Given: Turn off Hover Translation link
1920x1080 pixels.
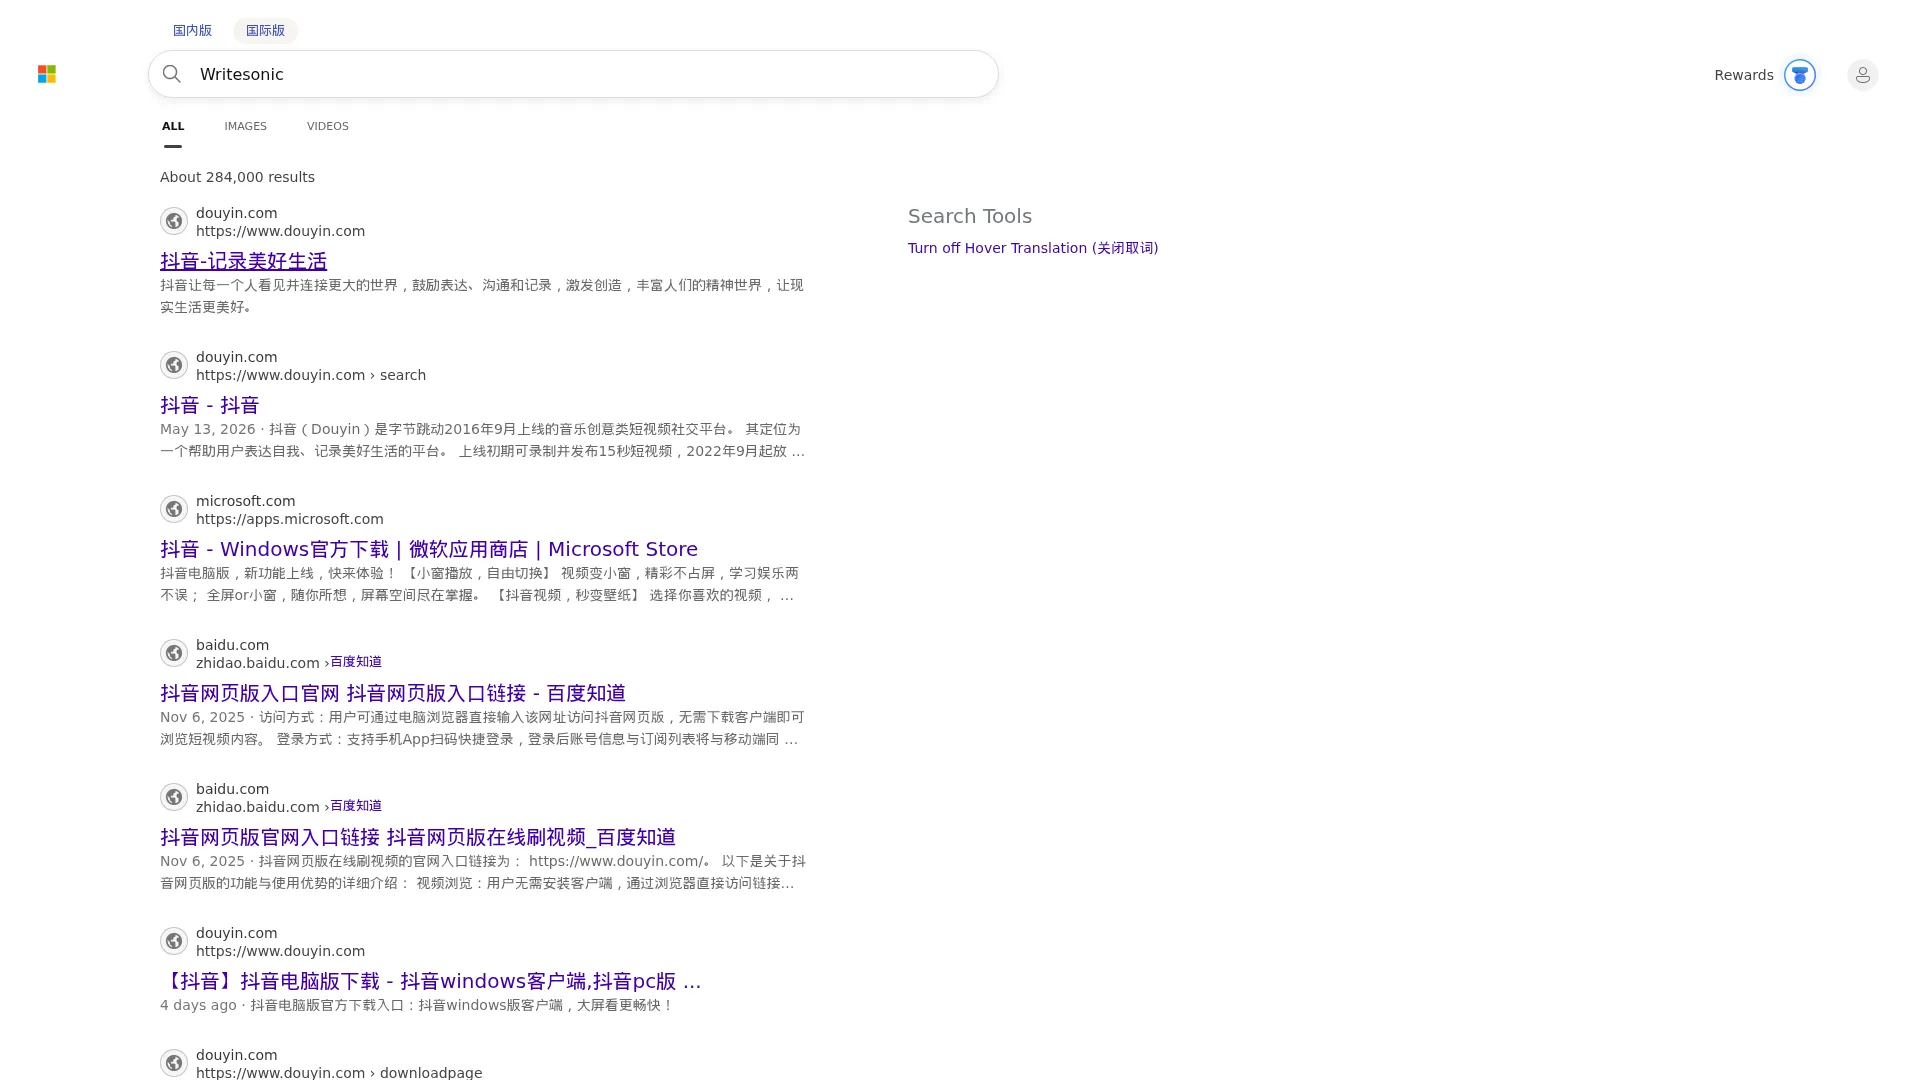Looking at the screenshot, I should click(1033, 248).
